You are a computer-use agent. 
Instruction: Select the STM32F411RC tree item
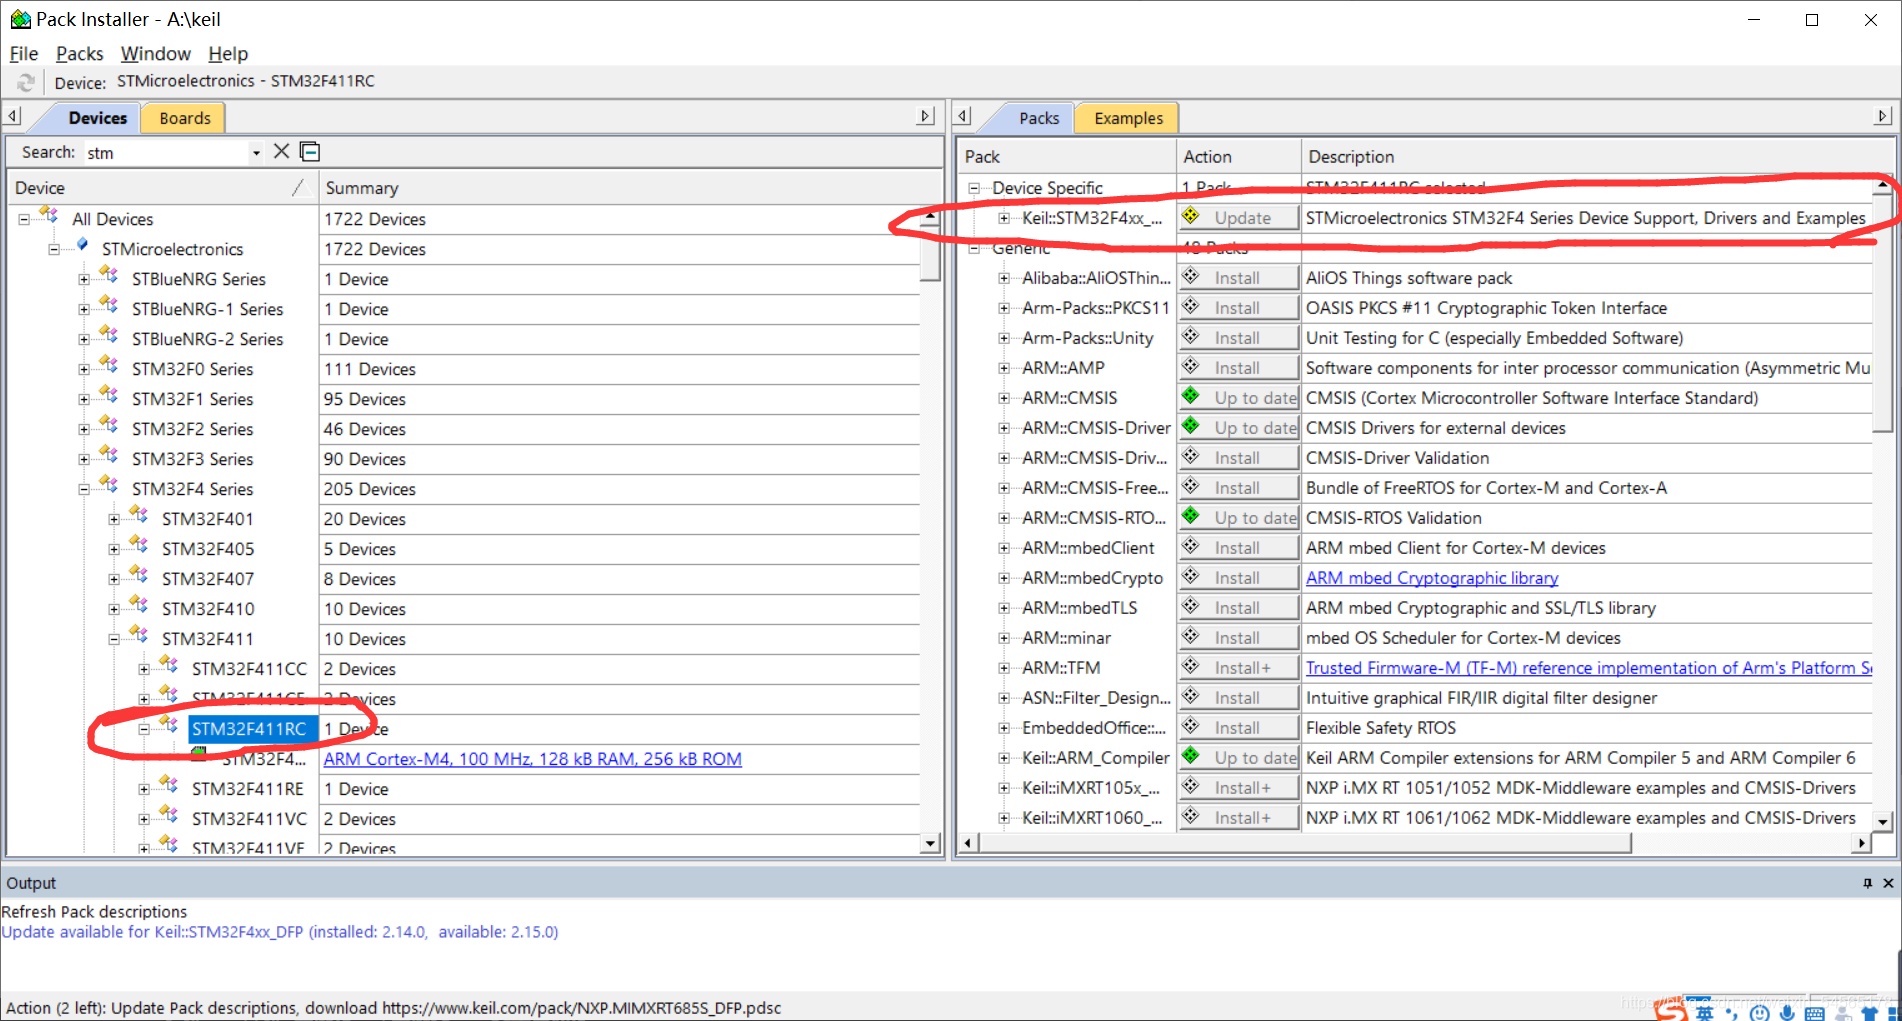pos(249,729)
